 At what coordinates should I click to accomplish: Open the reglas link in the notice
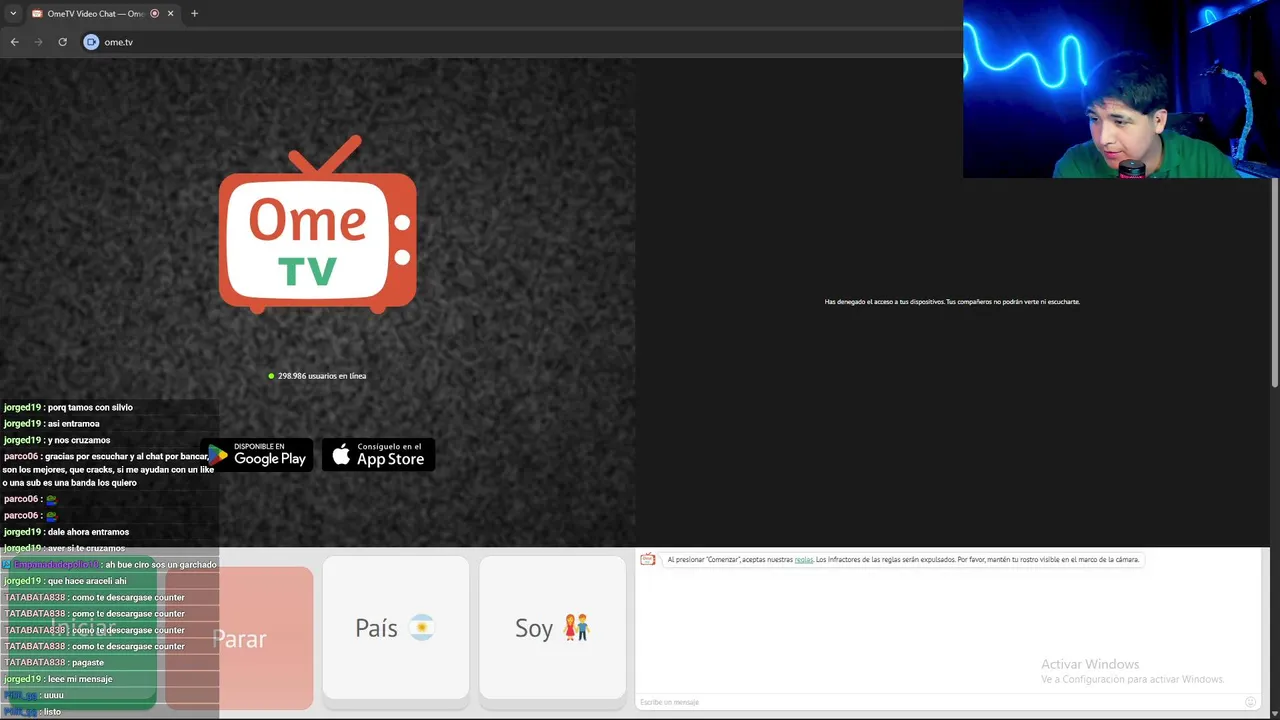[x=804, y=560]
